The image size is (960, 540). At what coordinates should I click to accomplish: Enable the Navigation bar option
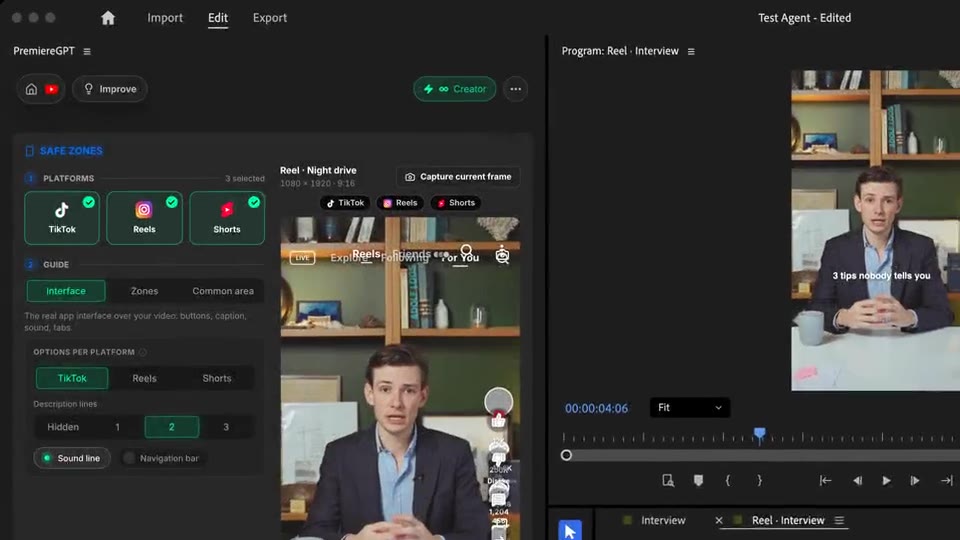coord(162,458)
